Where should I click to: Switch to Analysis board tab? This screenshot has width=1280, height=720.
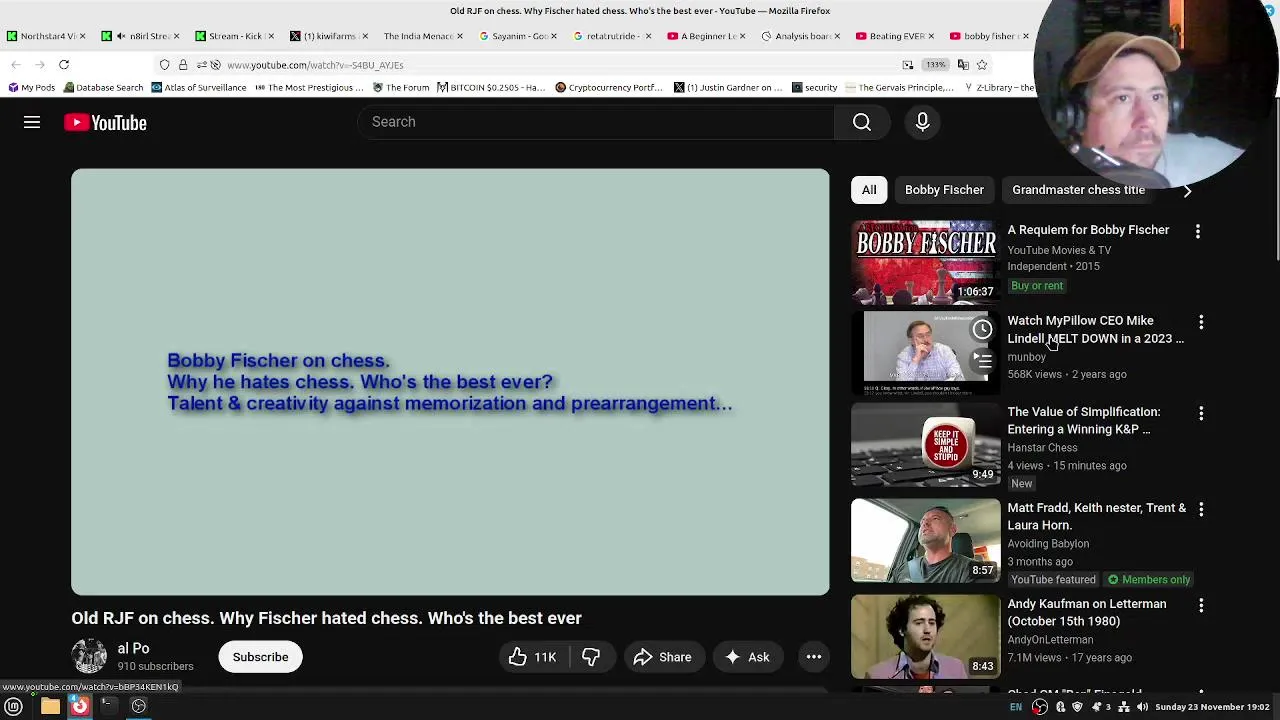click(x=801, y=36)
